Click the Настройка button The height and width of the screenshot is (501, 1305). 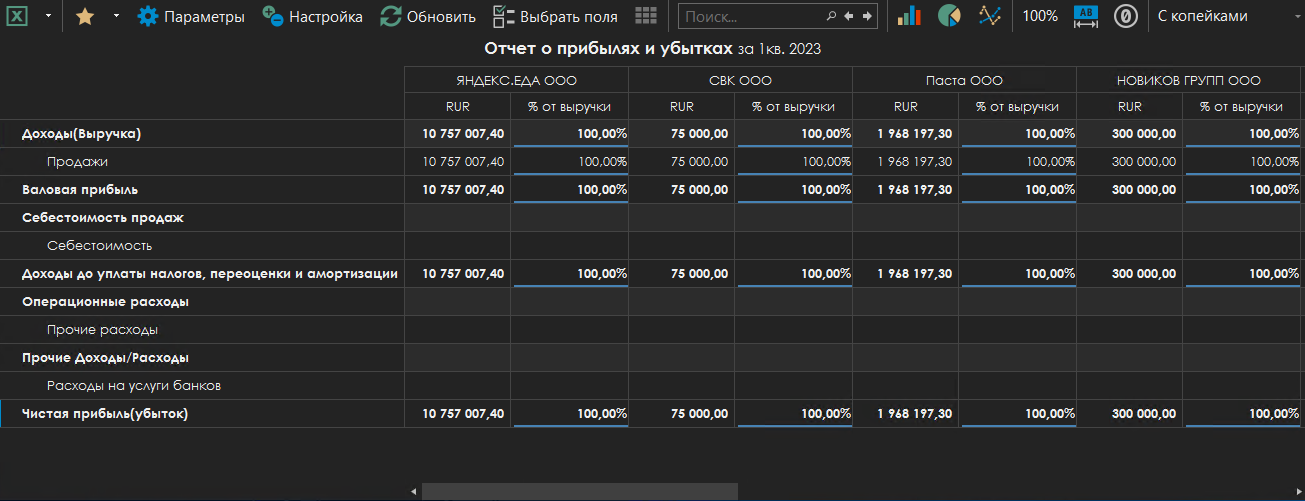click(x=312, y=16)
